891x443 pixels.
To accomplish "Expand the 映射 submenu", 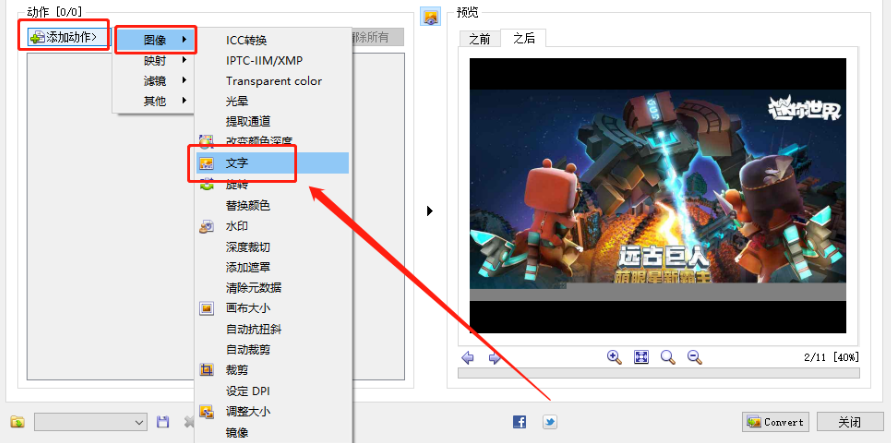I will tap(156, 60).
